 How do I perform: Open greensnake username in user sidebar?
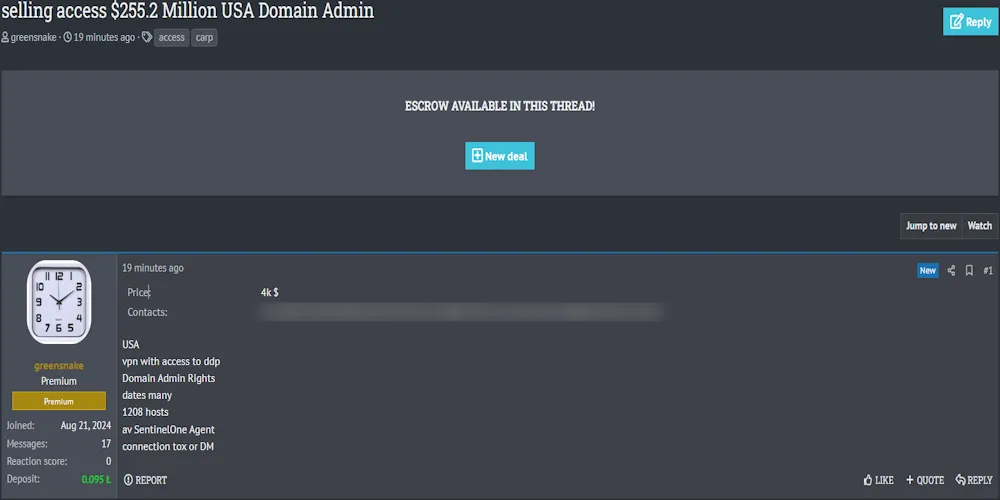59,366
